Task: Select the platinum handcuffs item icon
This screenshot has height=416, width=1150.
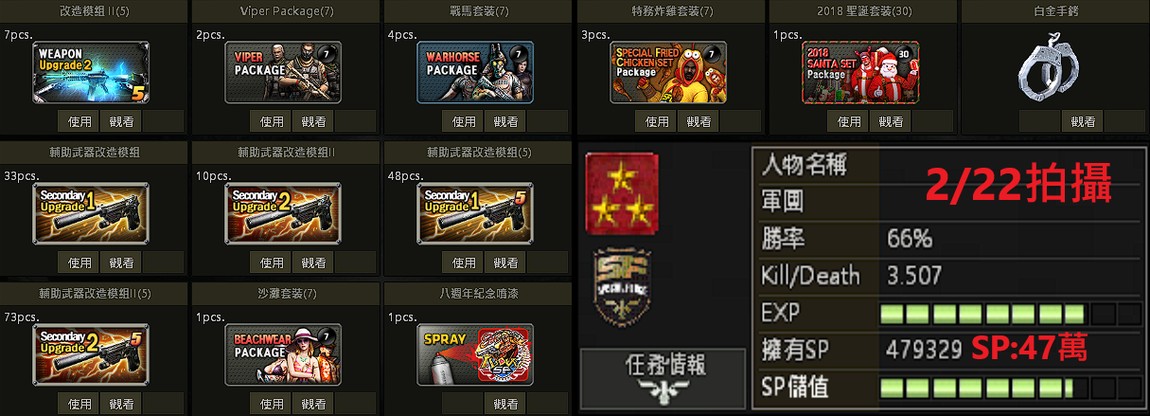Action: tap(1050, 67)
